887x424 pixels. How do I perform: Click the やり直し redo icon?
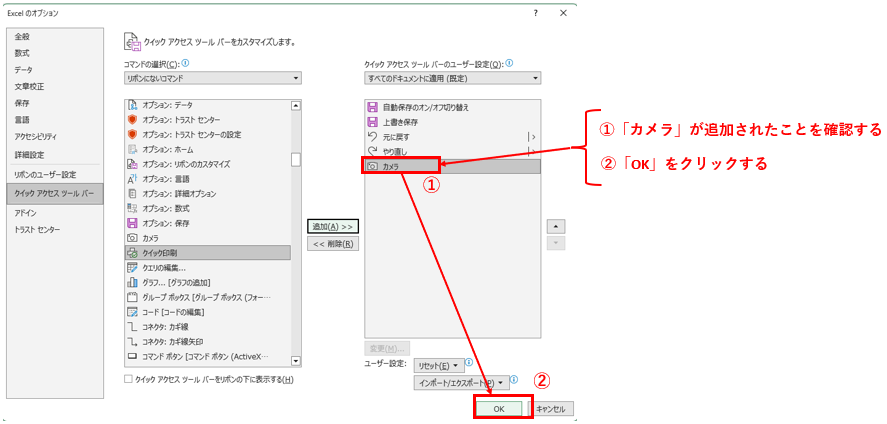372,151
